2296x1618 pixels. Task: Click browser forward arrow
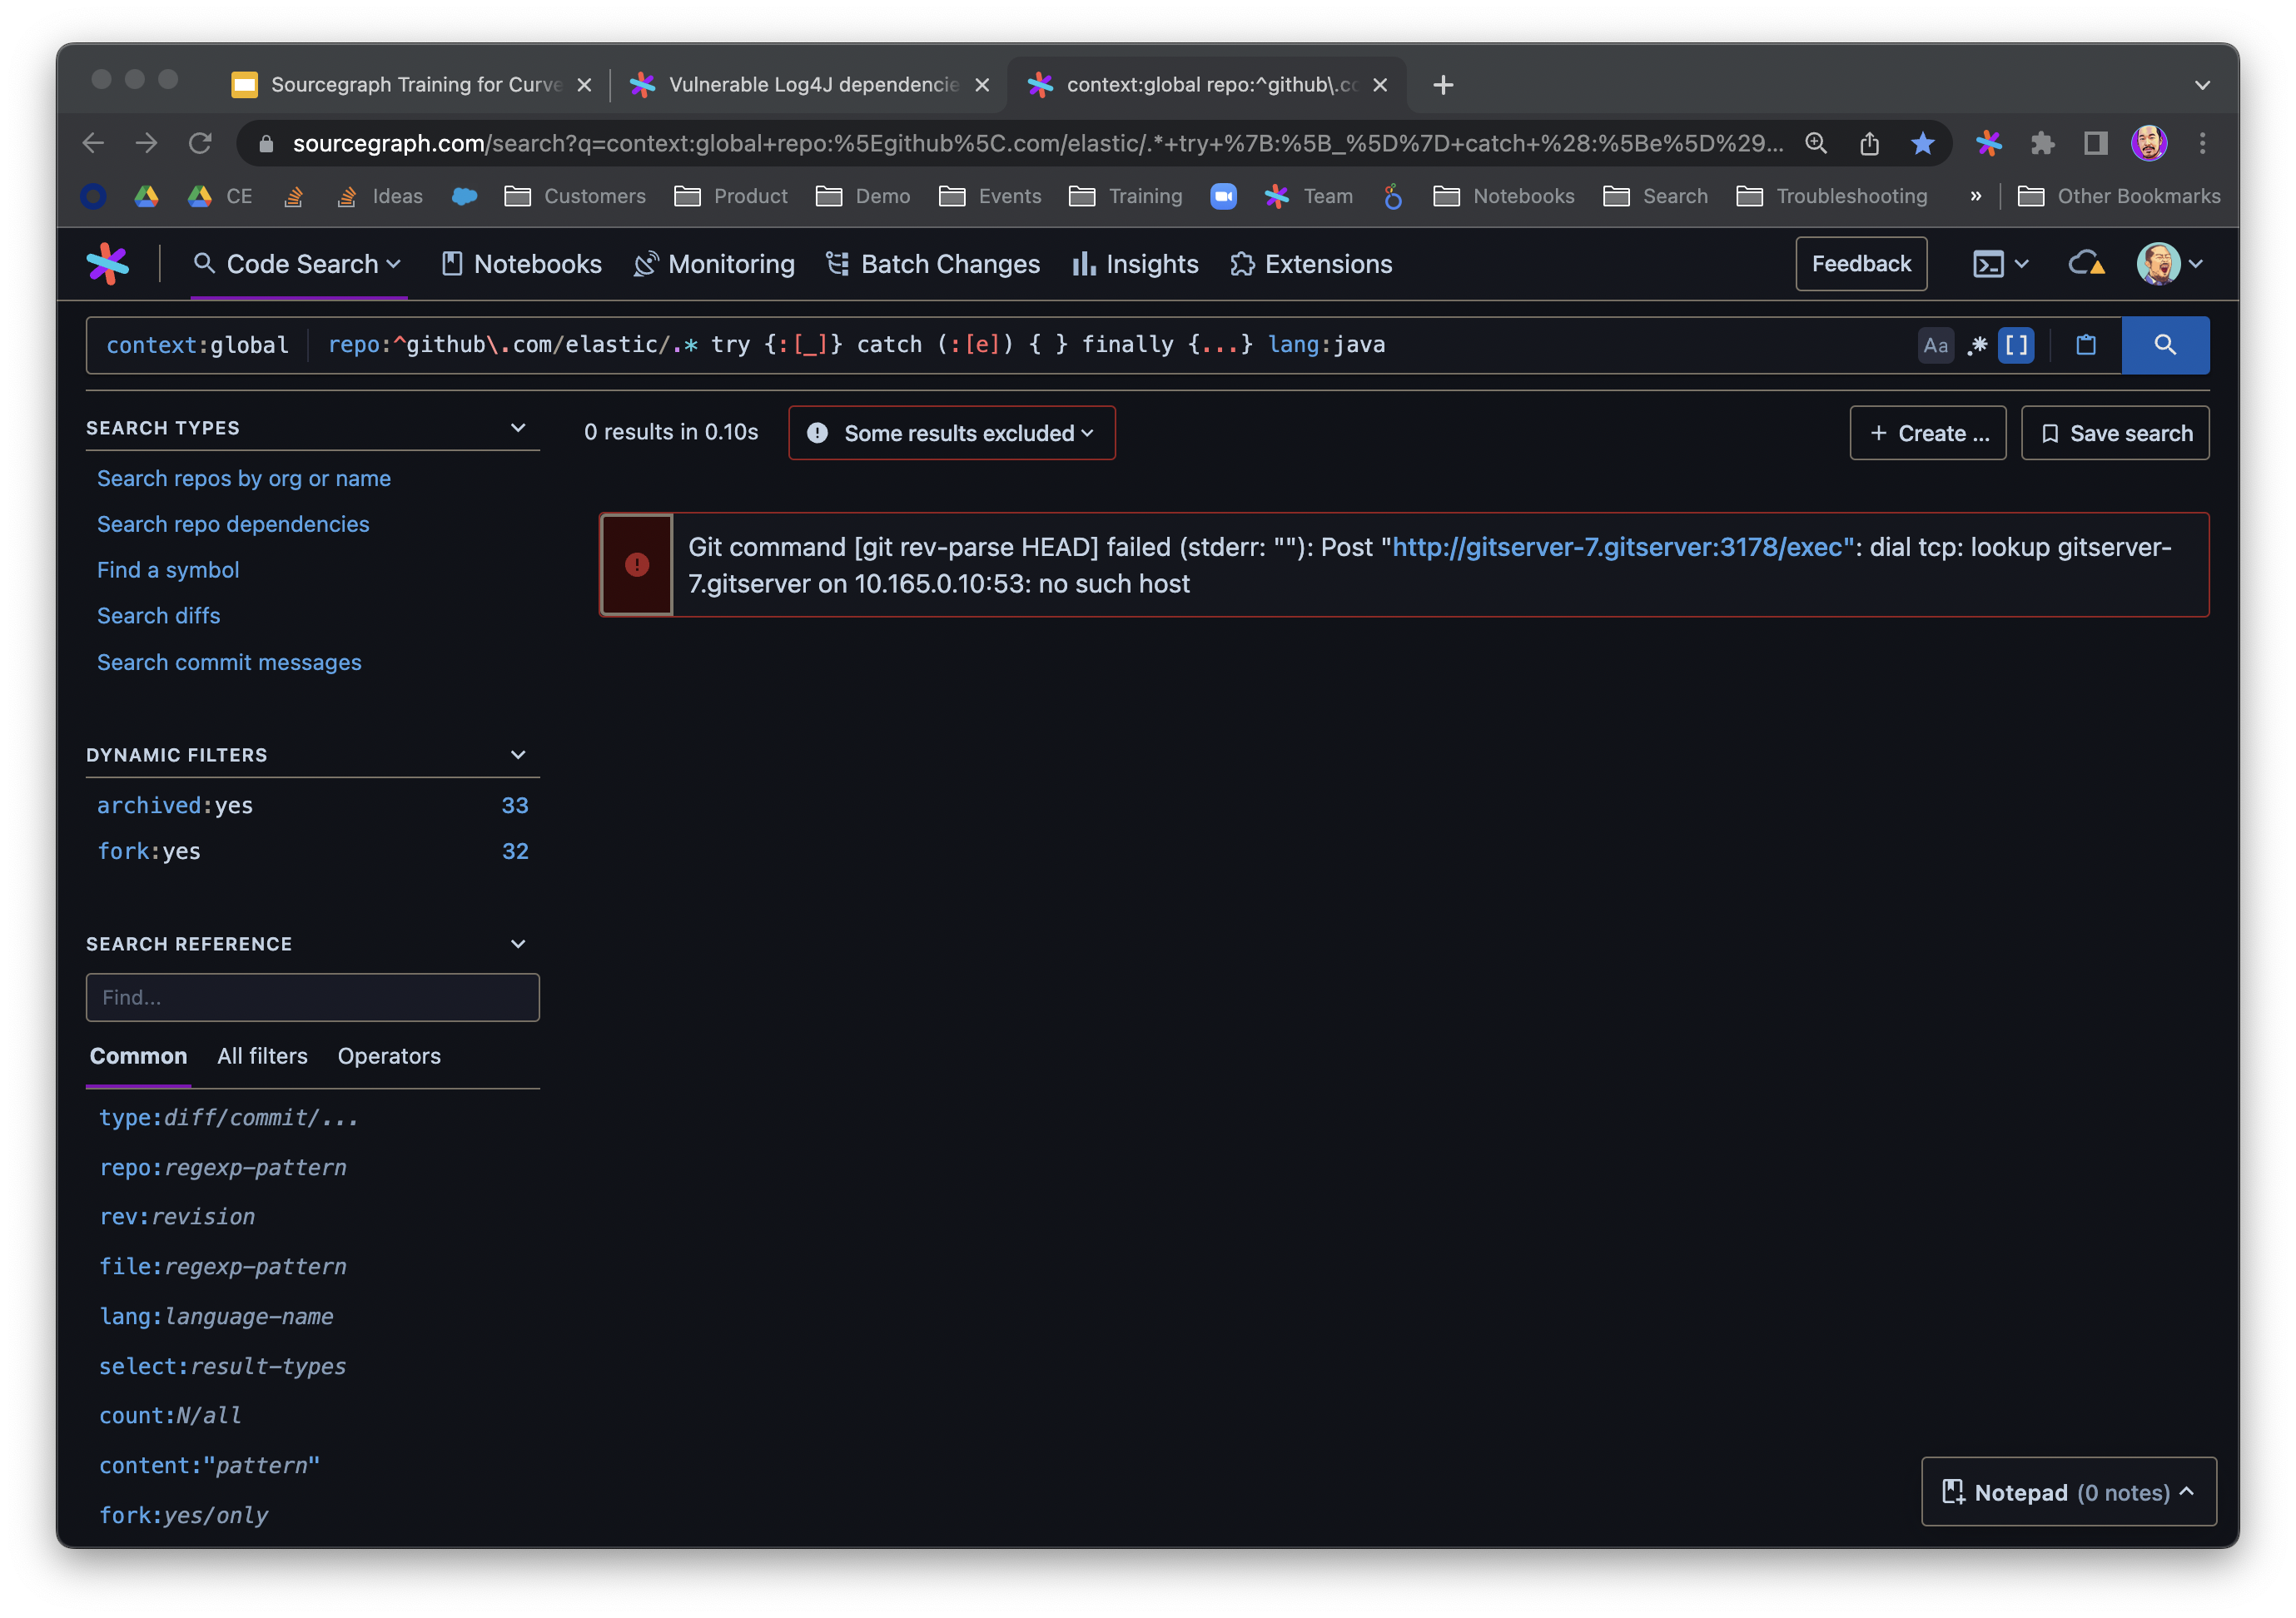click(146, 143)
